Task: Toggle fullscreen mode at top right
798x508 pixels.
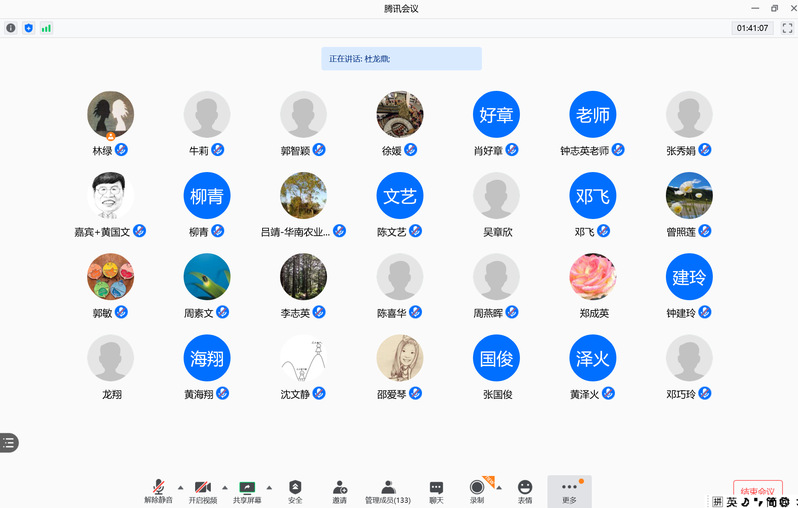Action: [787, 28]
